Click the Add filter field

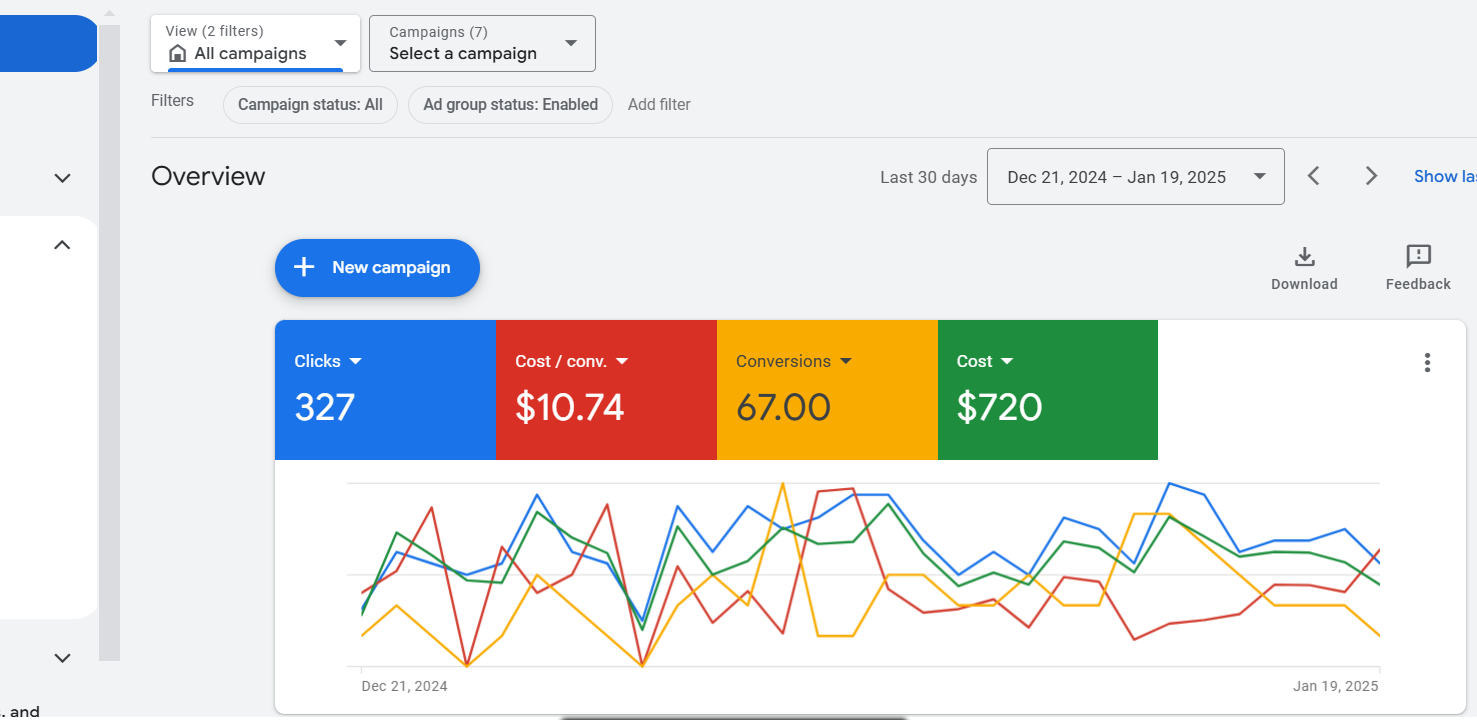click(x=659, y=105)
